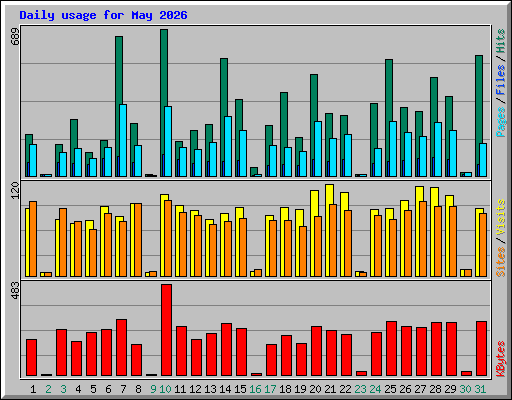Click day 27 on the x-axis
512x400 pixels.
(x=420, y=389)
